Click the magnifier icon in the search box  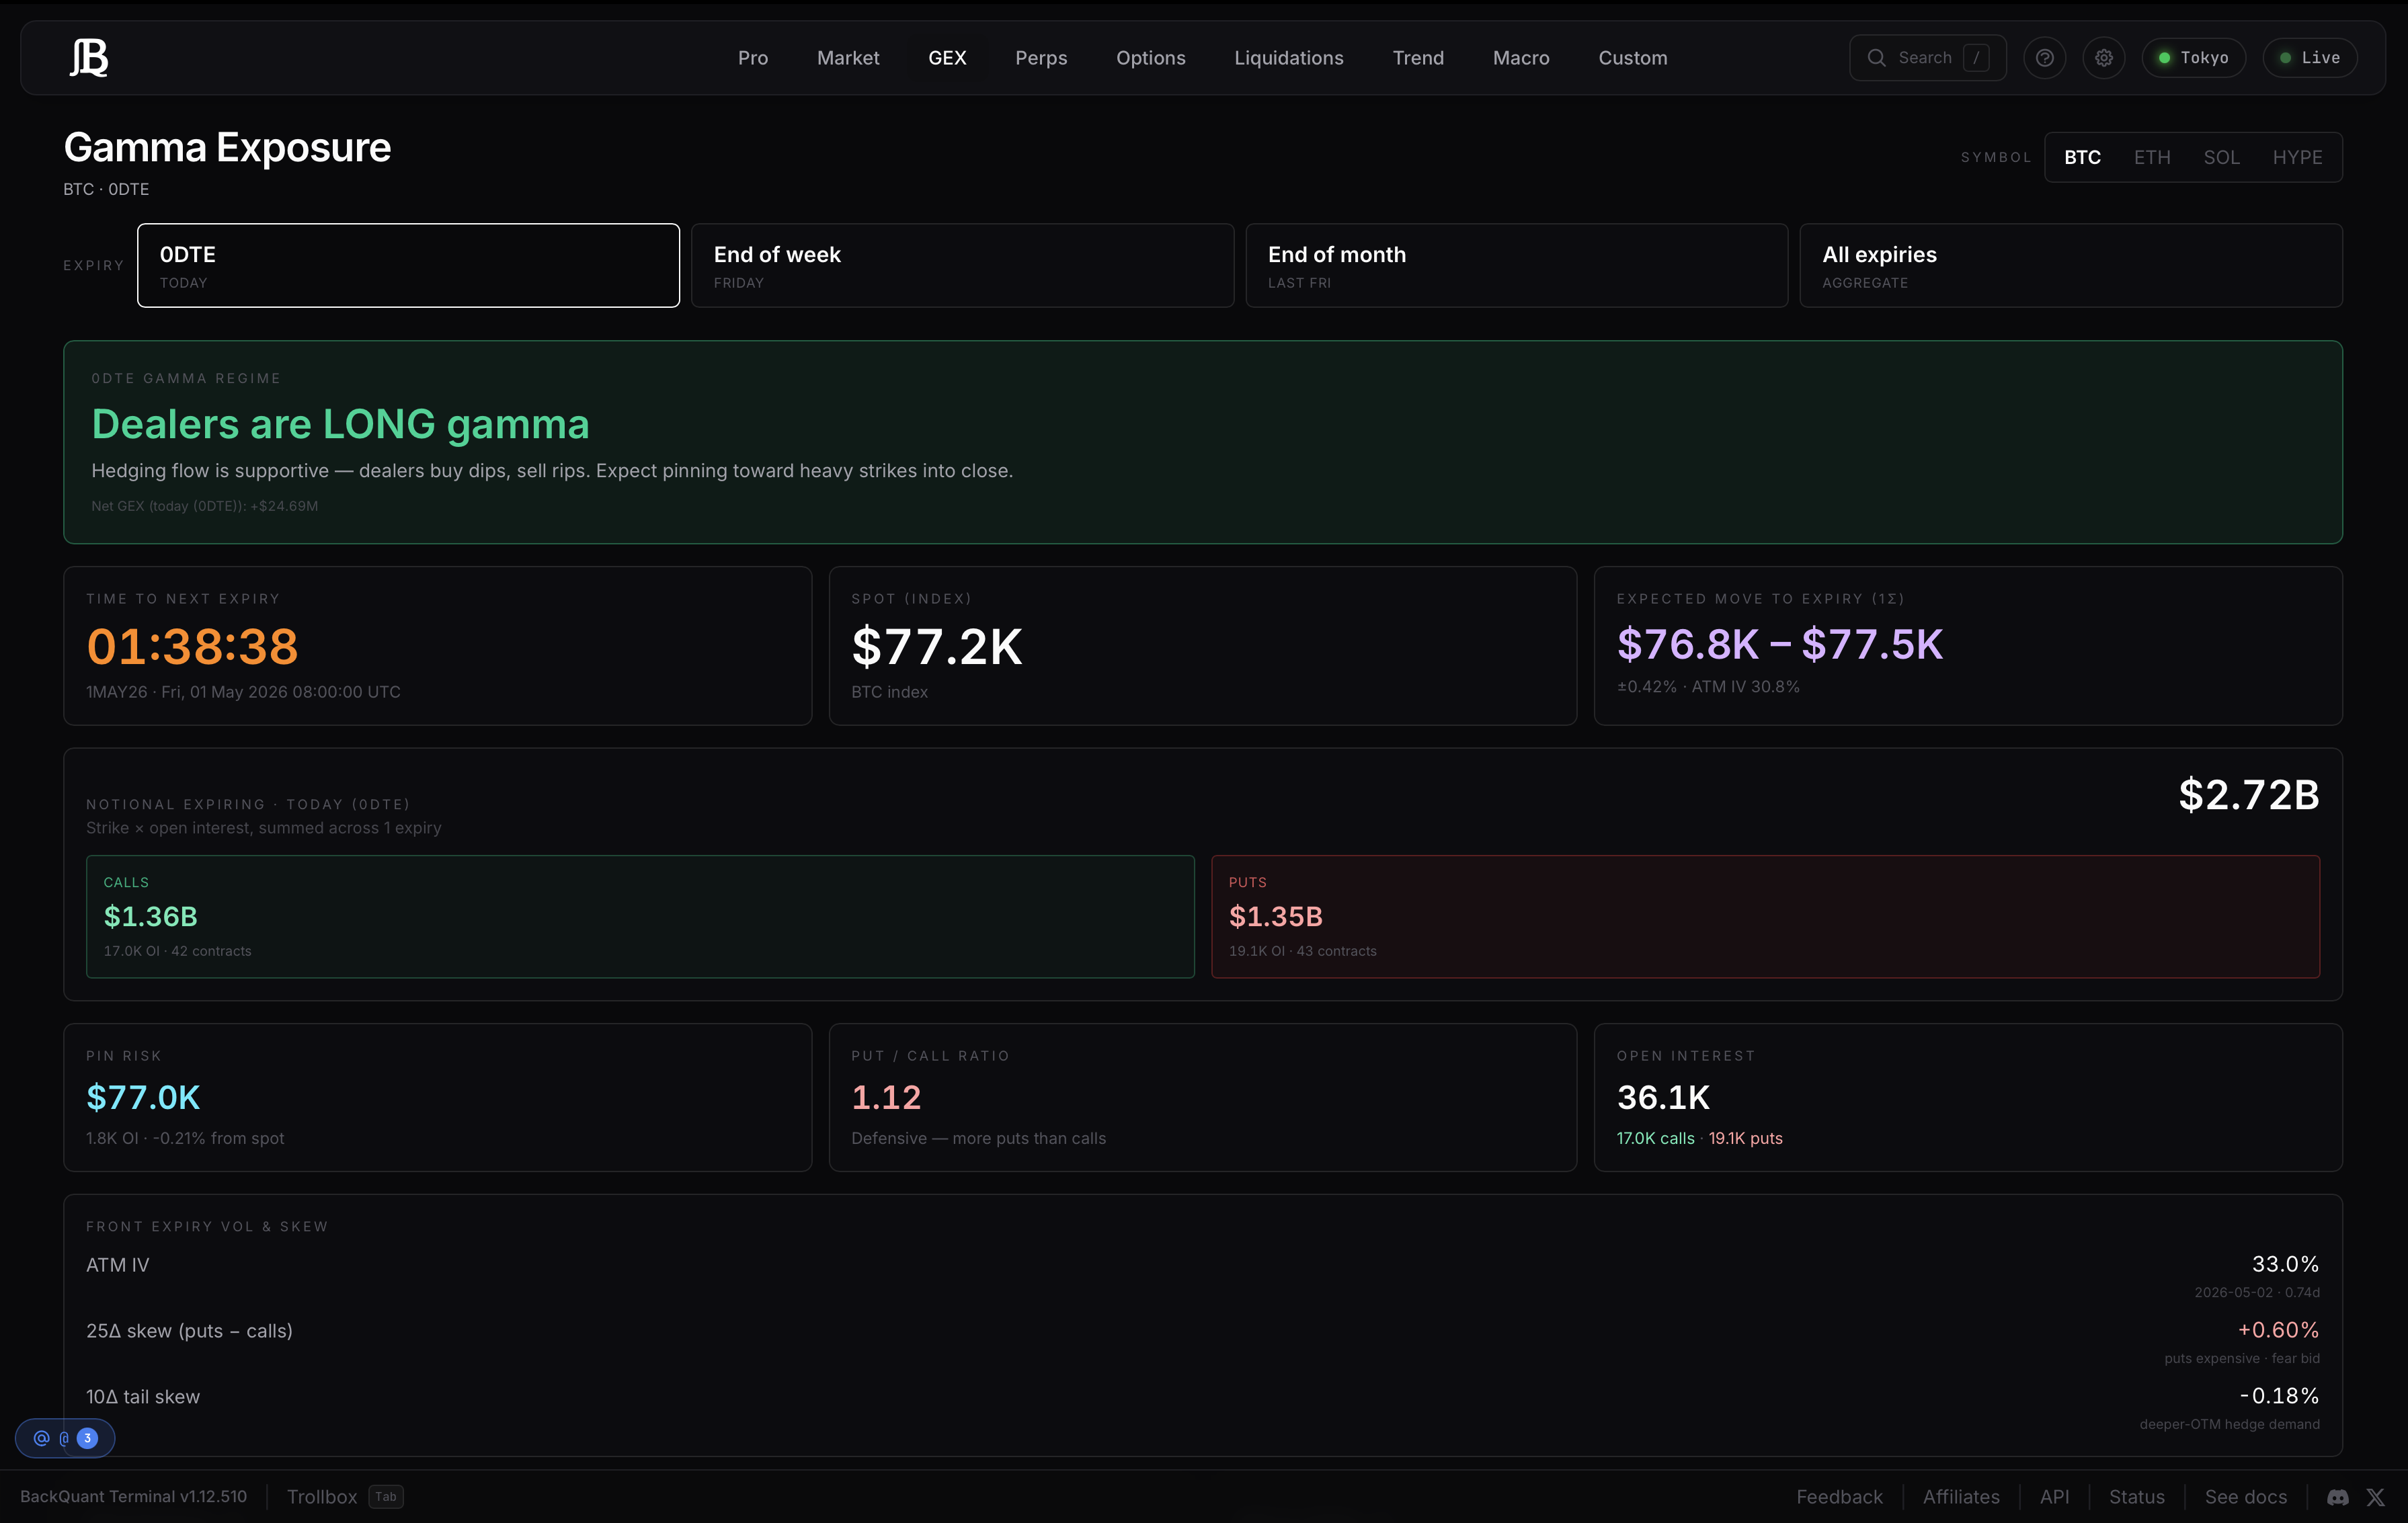[1877, 58]
